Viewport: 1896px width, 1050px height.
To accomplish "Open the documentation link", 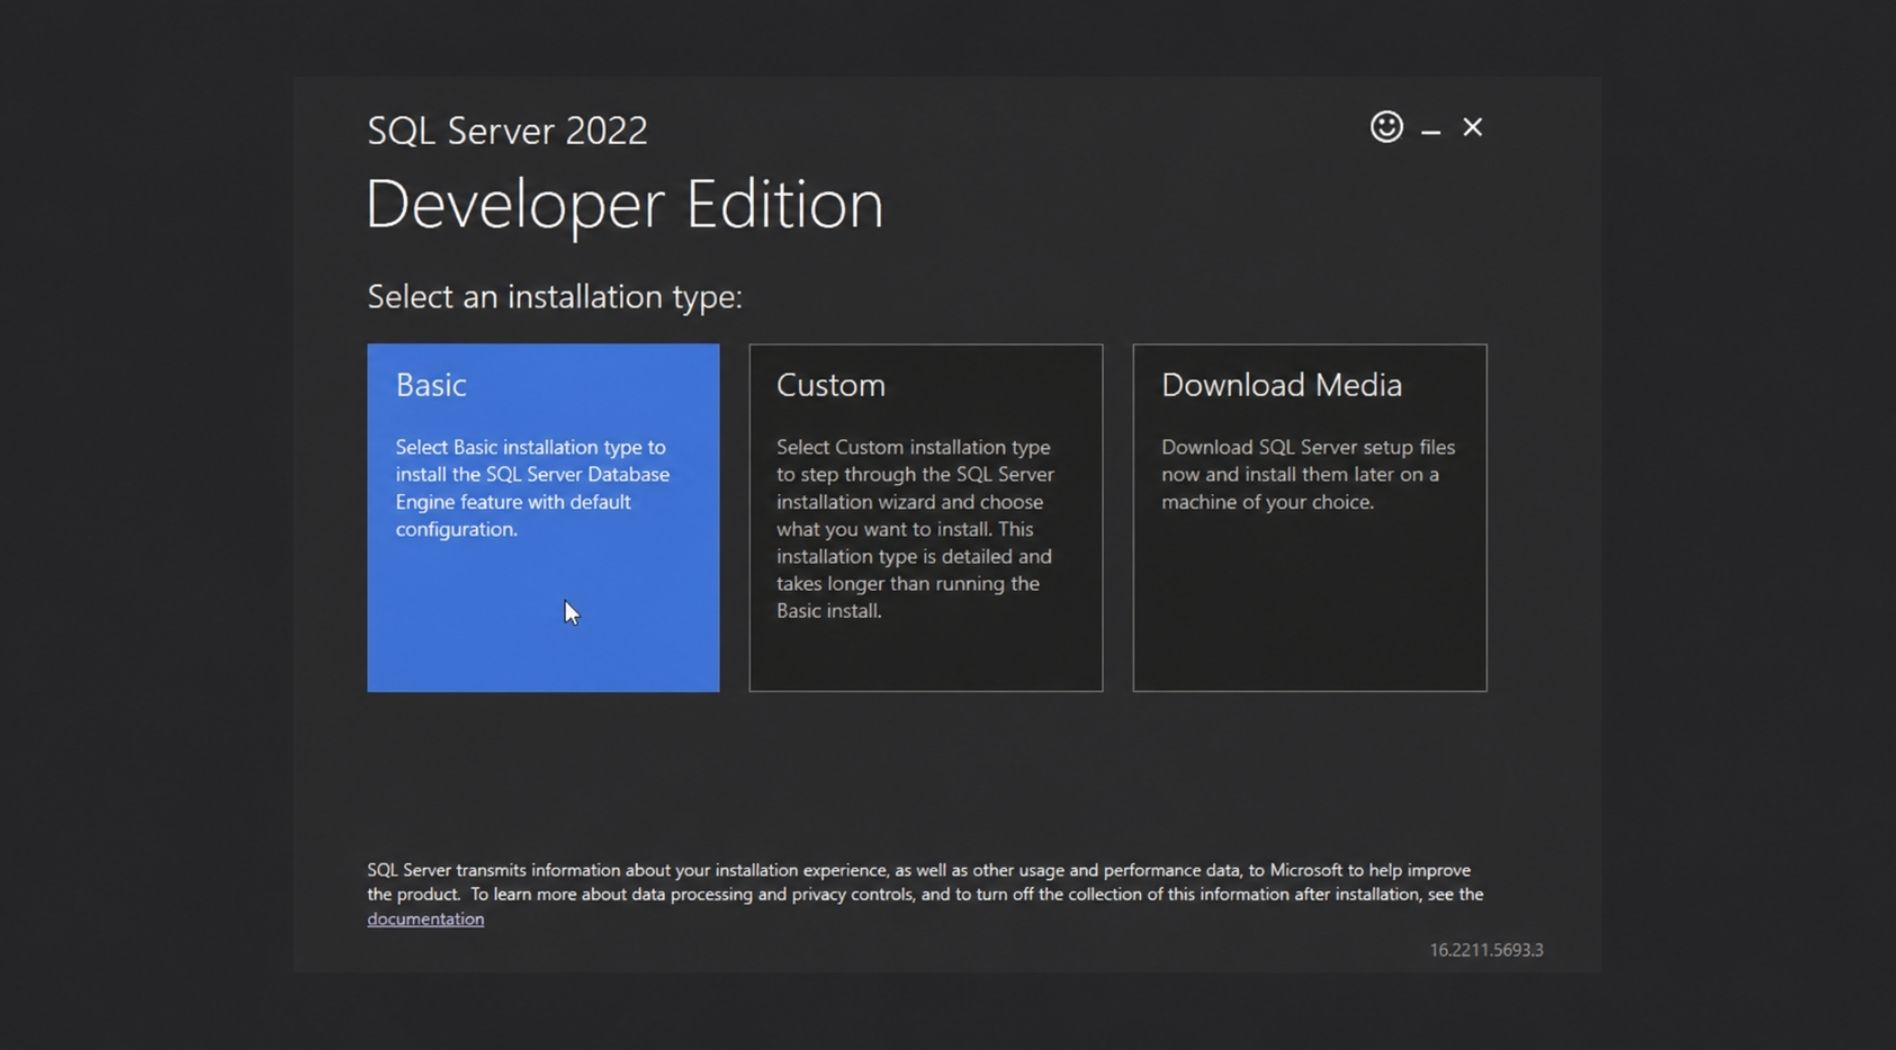I will pyautogui.click(x=425, y=919).
